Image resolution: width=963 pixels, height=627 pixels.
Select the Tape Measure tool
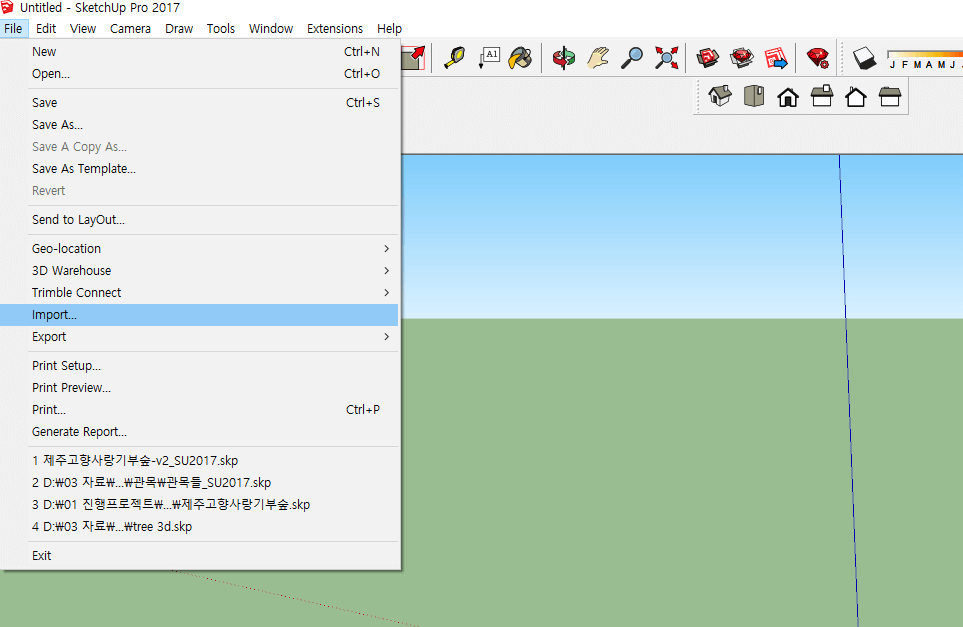[455, 58]
